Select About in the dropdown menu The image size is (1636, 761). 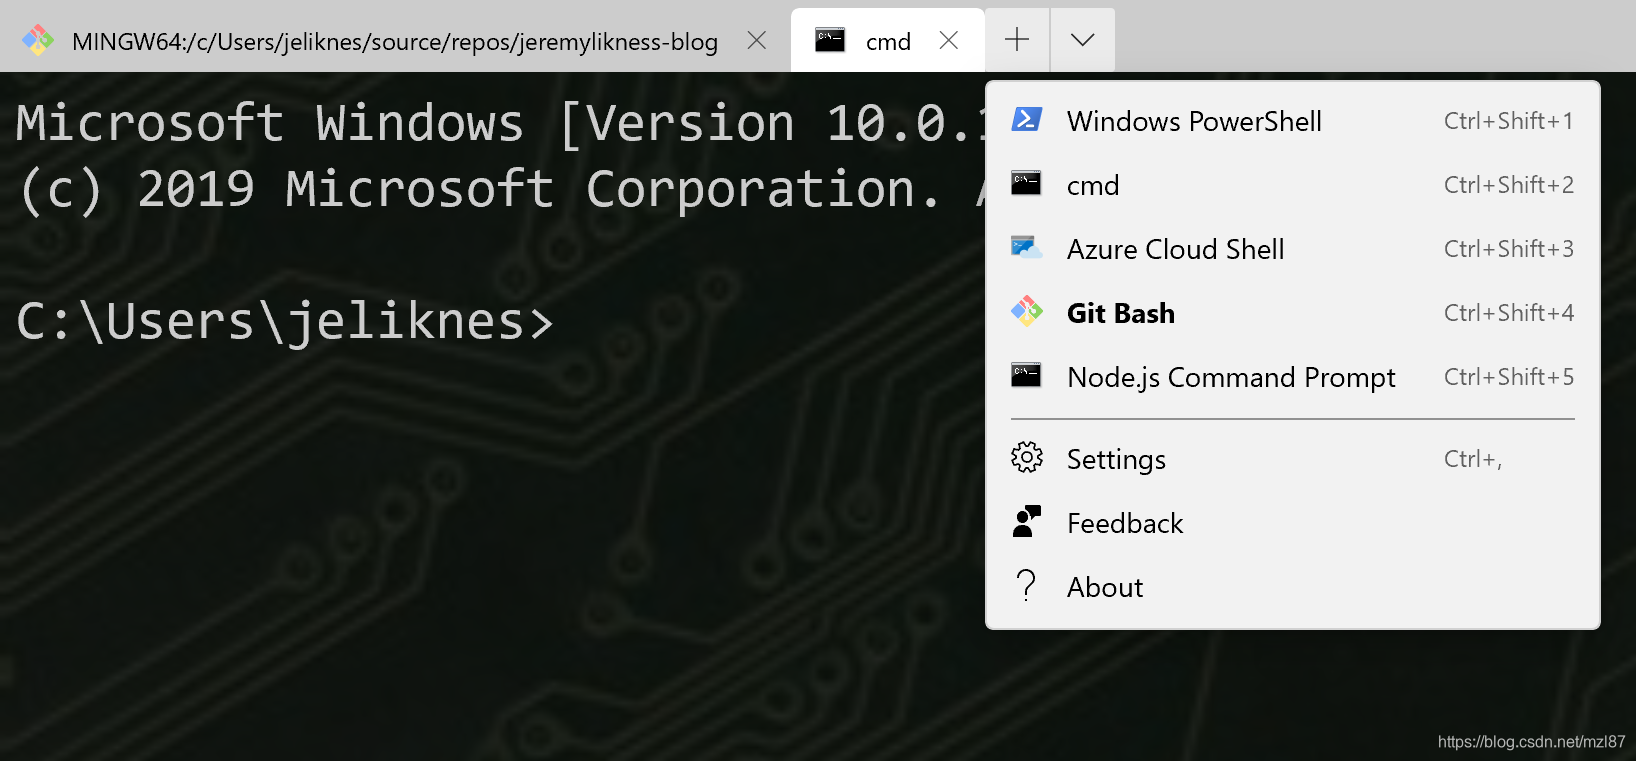pos(1293,587)
